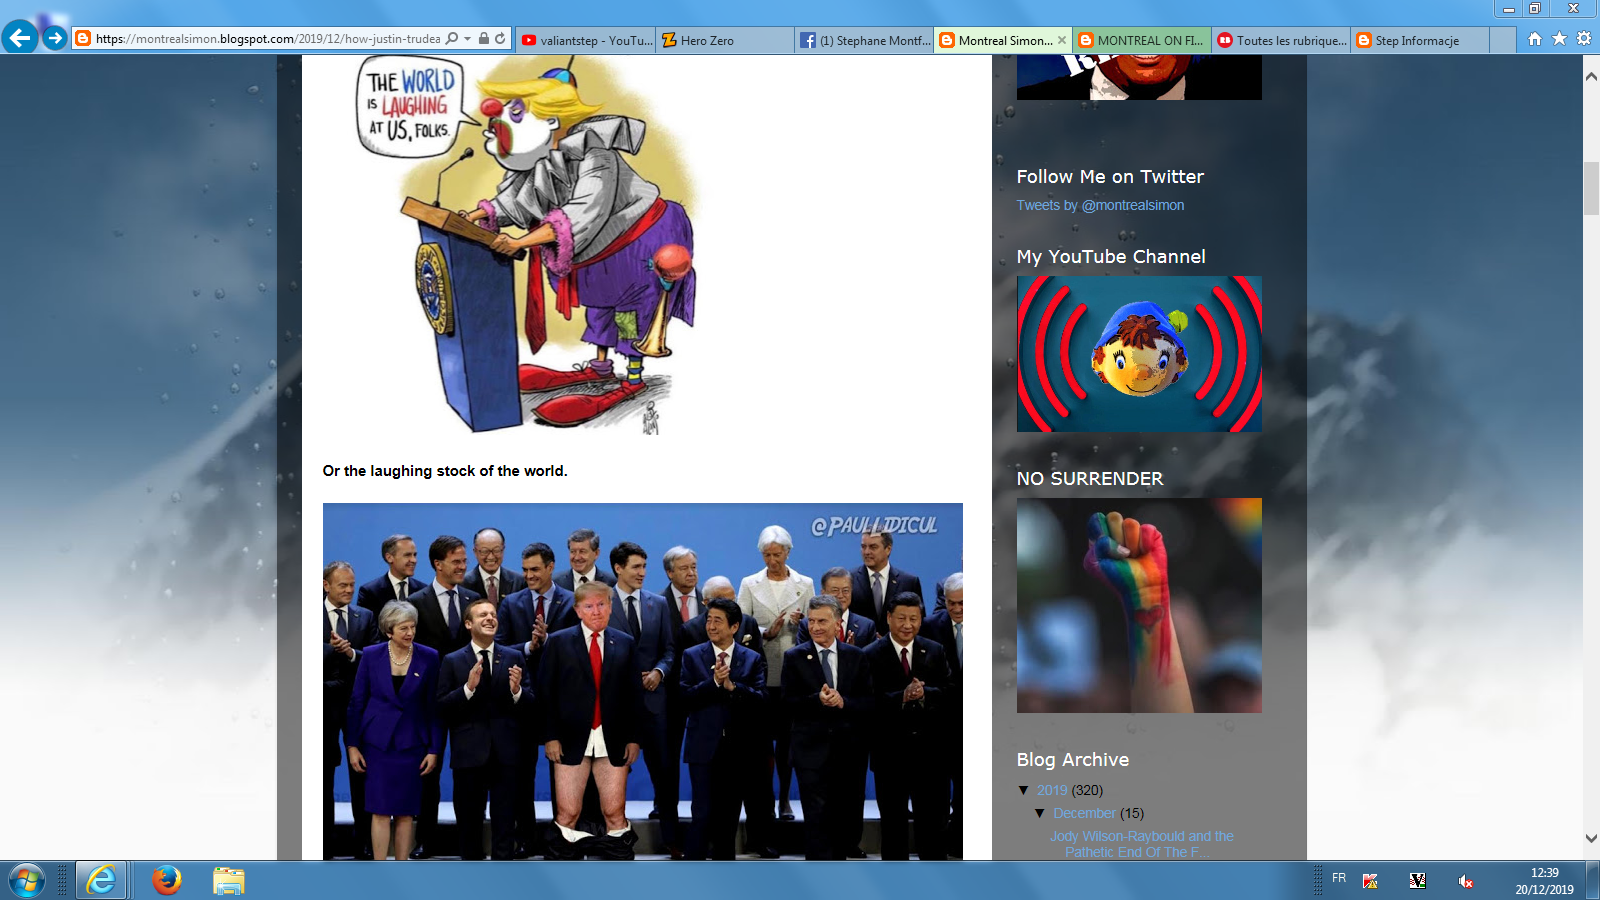
Task: Open the Tweets by @montrealsimon link
Action: coord(1100,205)
